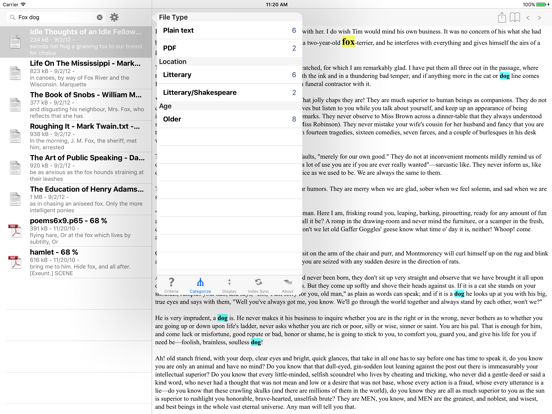Filter by Plain text file type

pos(229,31)
